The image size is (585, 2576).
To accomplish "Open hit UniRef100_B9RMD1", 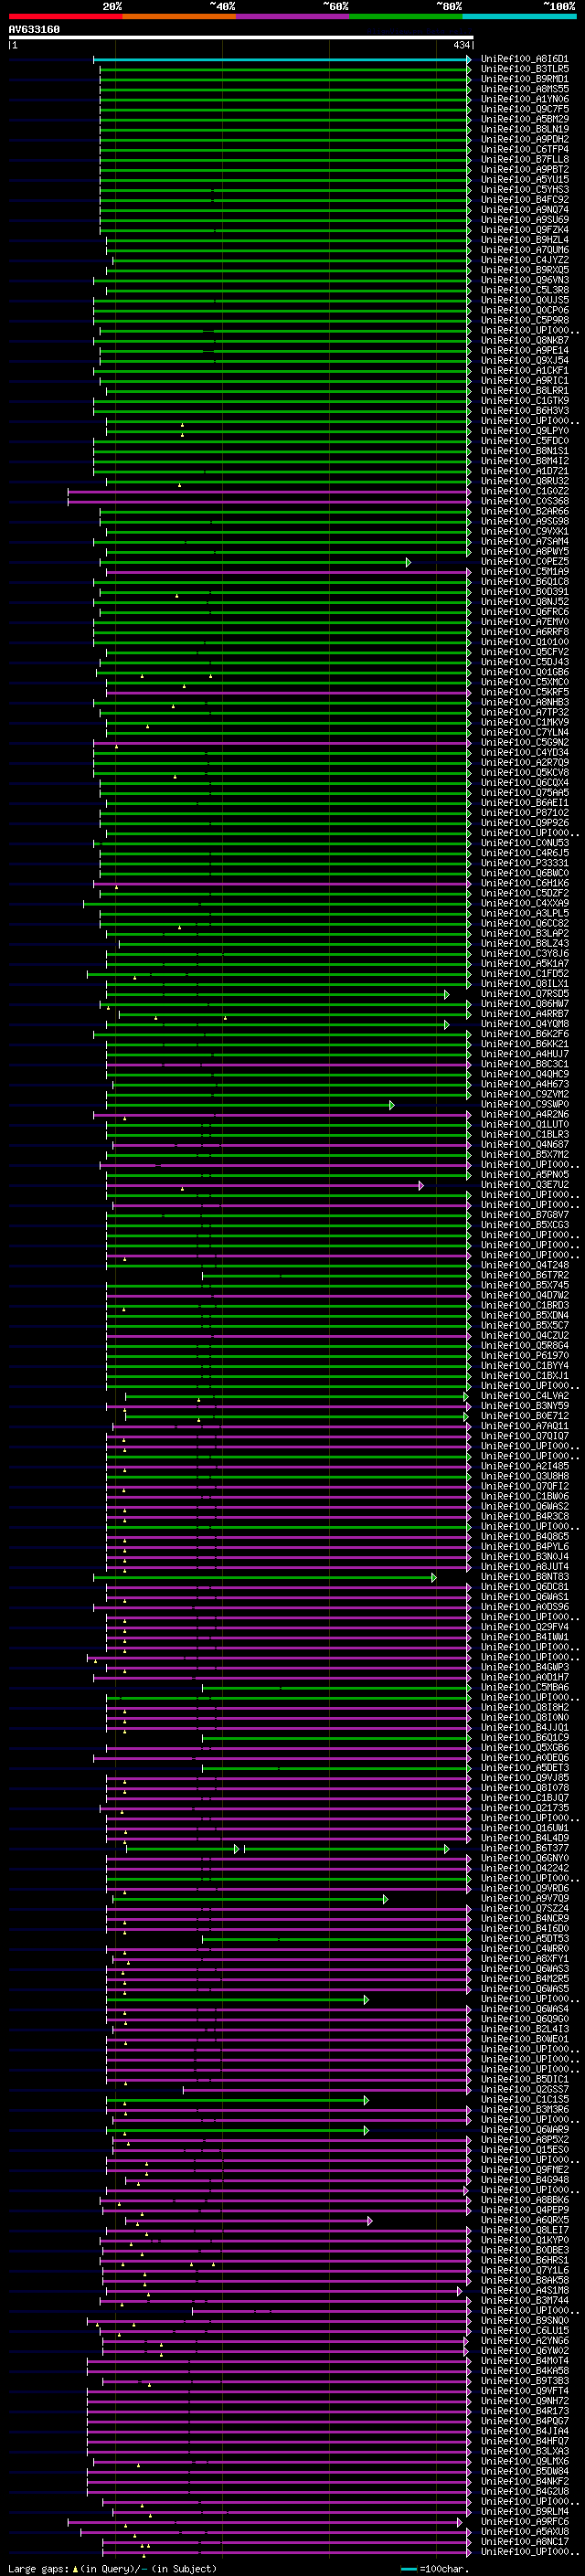I will click(x=524, y=79).
